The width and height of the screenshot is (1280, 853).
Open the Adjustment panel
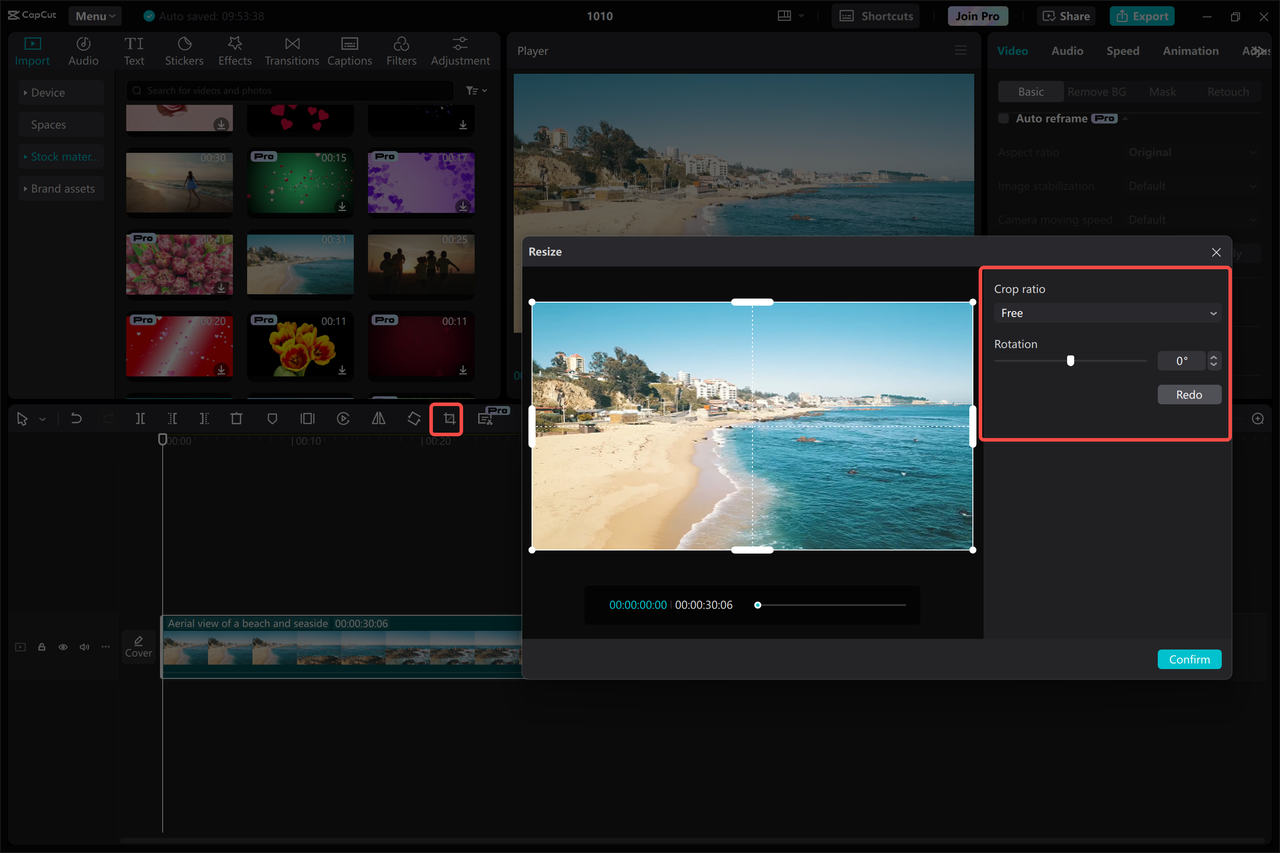click(x=460, y=50)
